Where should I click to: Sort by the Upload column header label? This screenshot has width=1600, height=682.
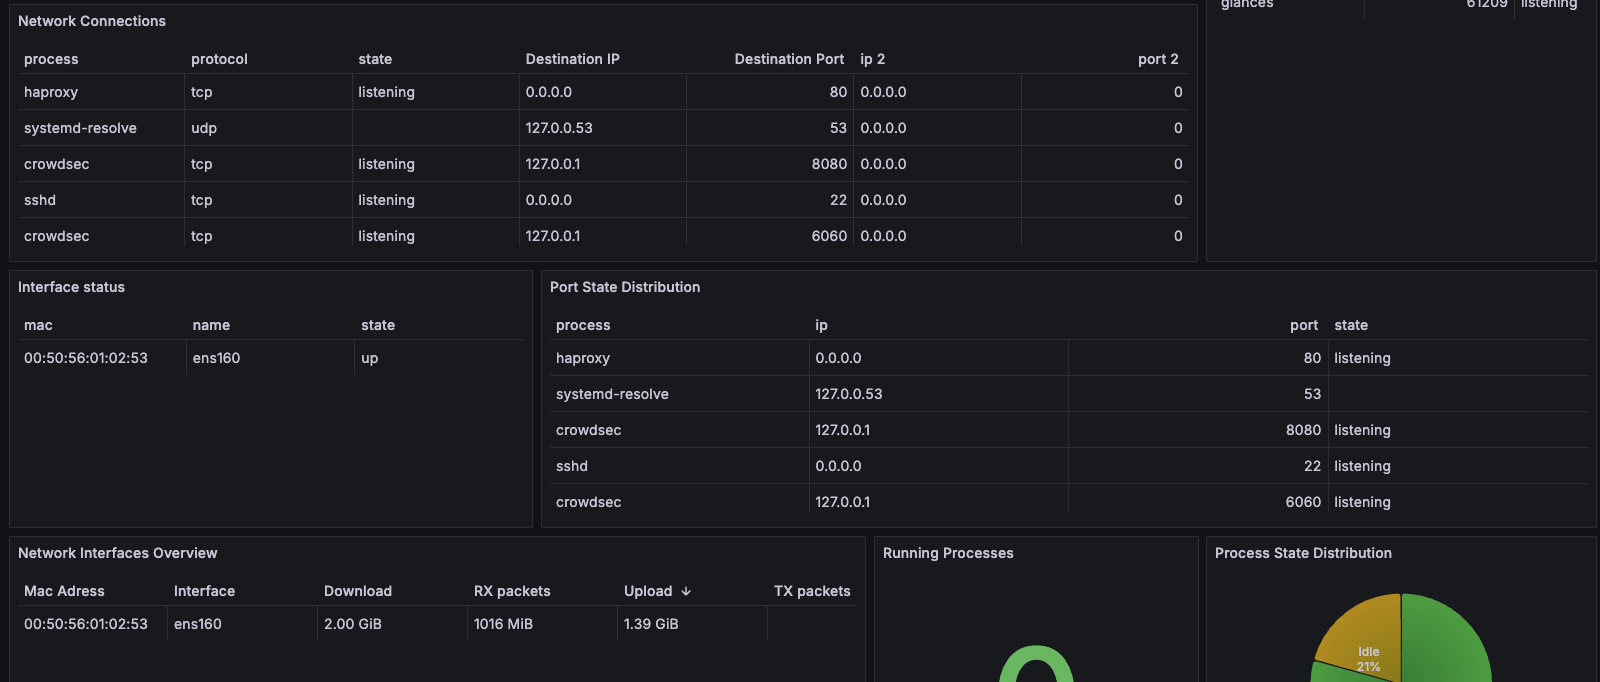[648, 591]
